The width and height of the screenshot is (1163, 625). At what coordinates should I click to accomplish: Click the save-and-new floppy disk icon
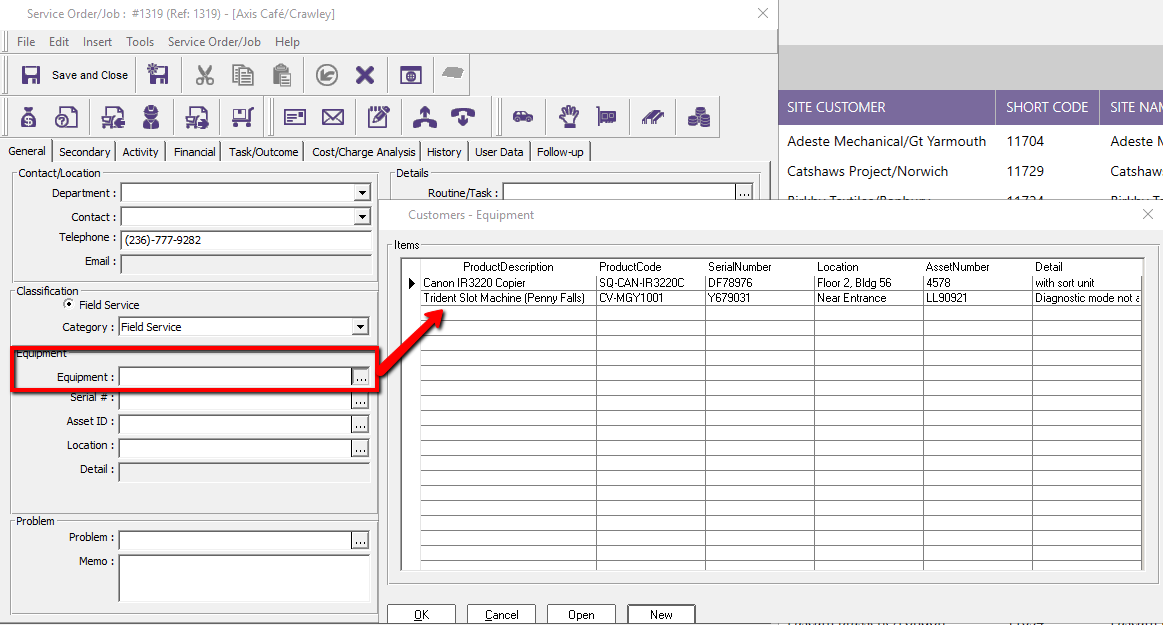coord(157,75)
